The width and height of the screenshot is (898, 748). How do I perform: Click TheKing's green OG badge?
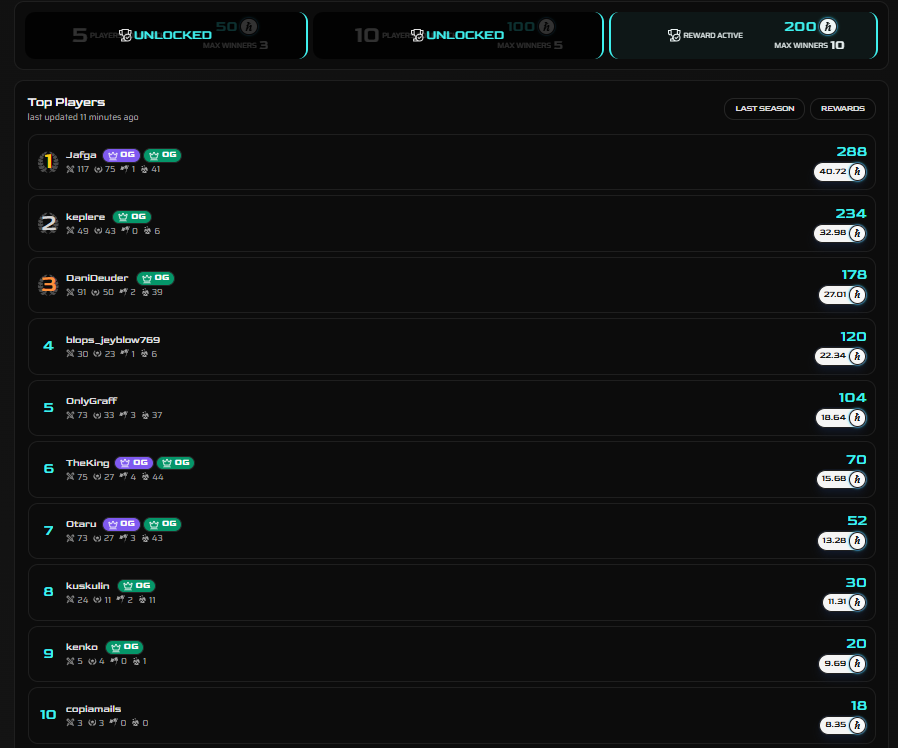[175, 463]
